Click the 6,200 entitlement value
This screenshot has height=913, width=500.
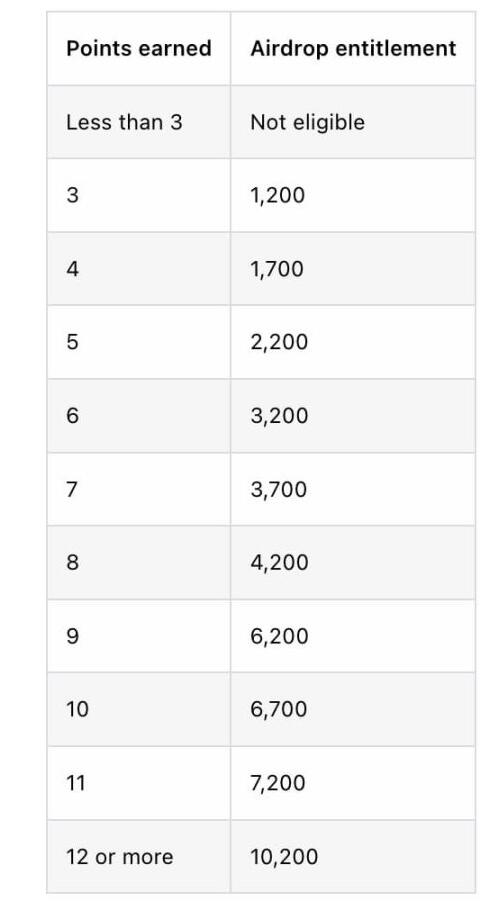[279, 636]
